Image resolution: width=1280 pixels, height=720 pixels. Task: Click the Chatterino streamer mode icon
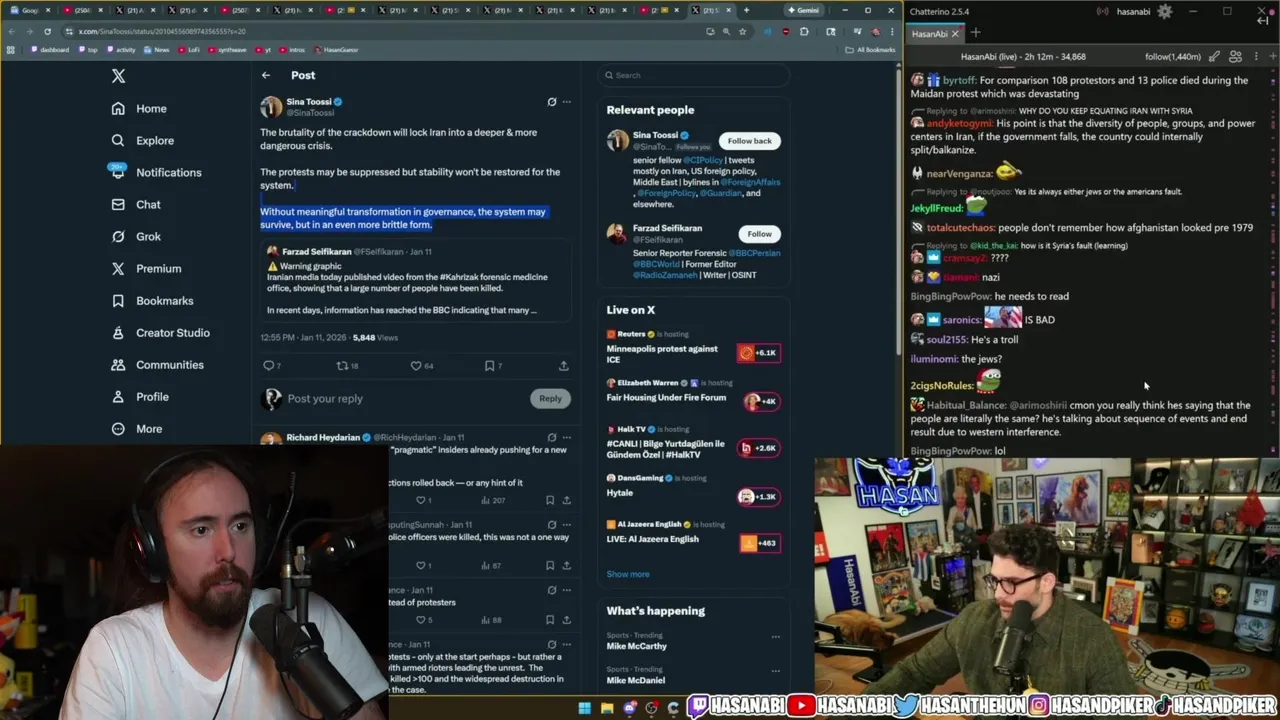(x=1102, y=11)
